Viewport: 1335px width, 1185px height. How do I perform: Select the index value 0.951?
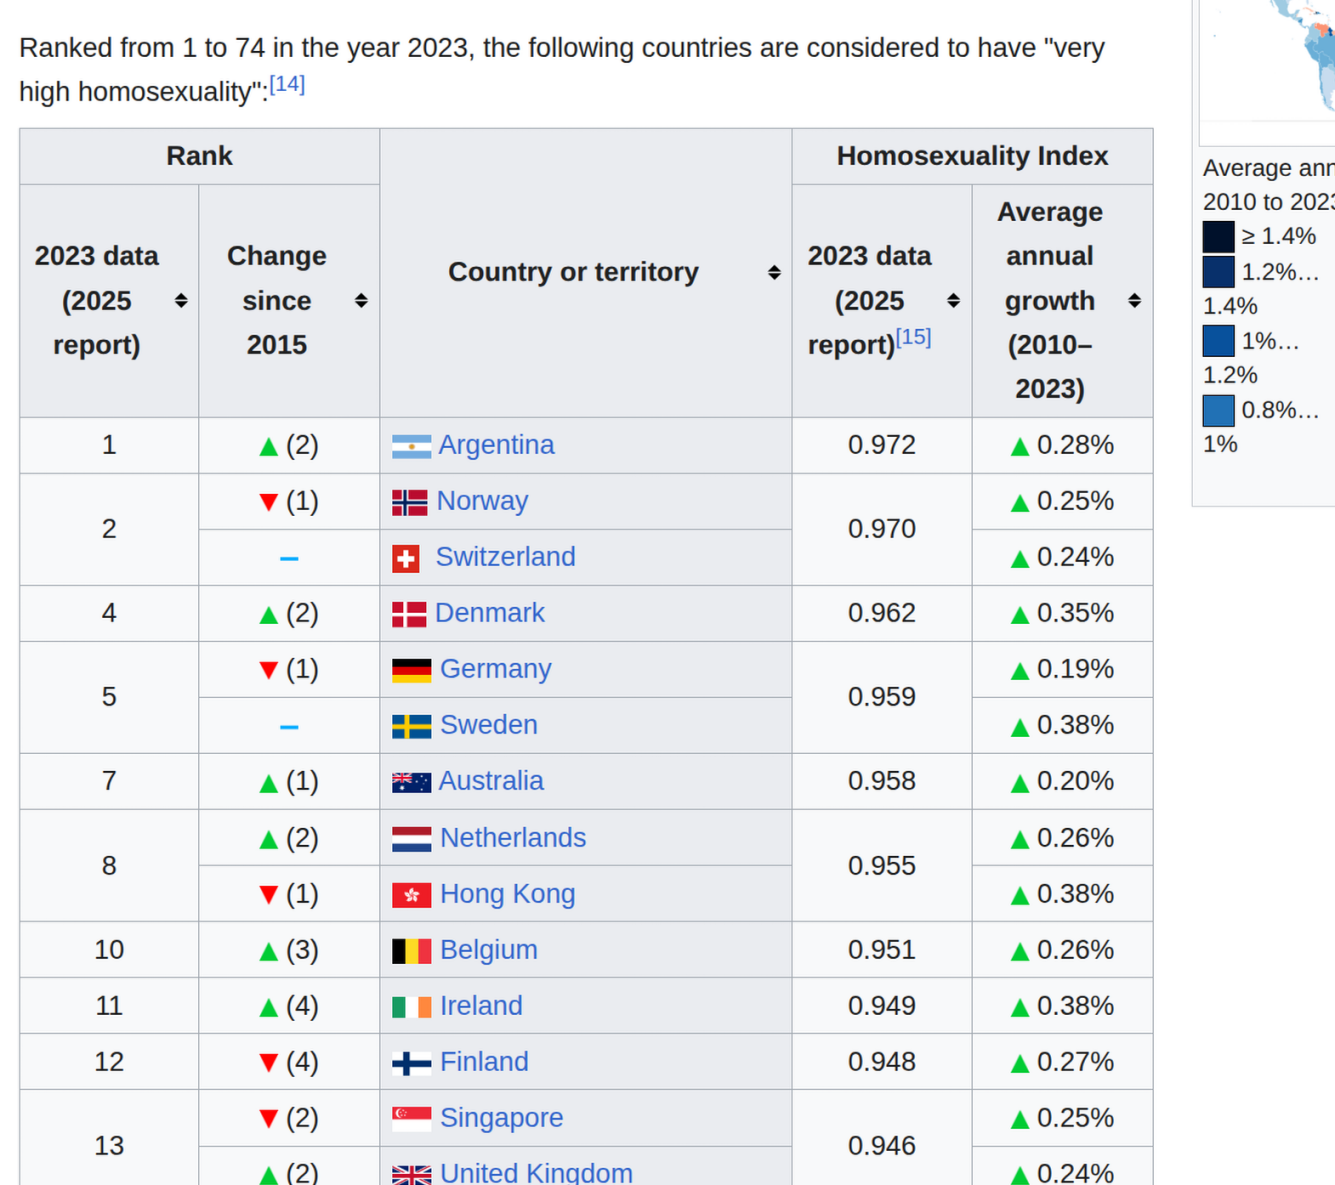881,950
